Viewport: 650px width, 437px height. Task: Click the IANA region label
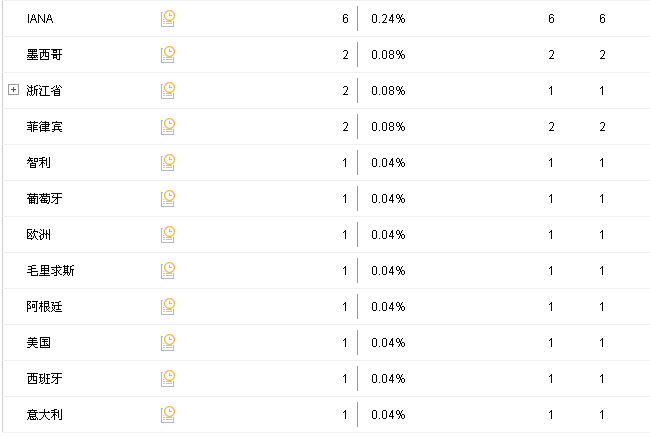[40, 19]
